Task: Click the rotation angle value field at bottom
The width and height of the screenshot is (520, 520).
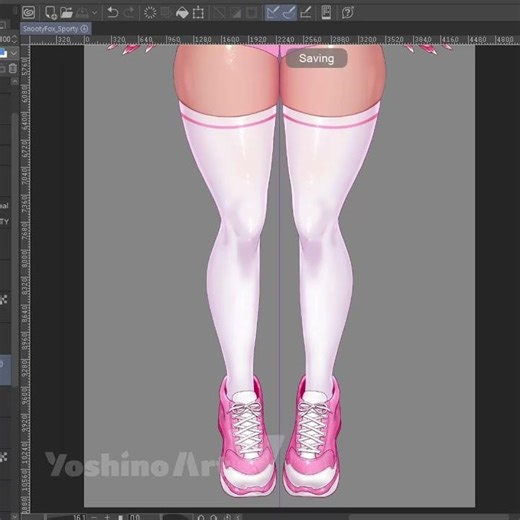Action: tap(135, 517)
